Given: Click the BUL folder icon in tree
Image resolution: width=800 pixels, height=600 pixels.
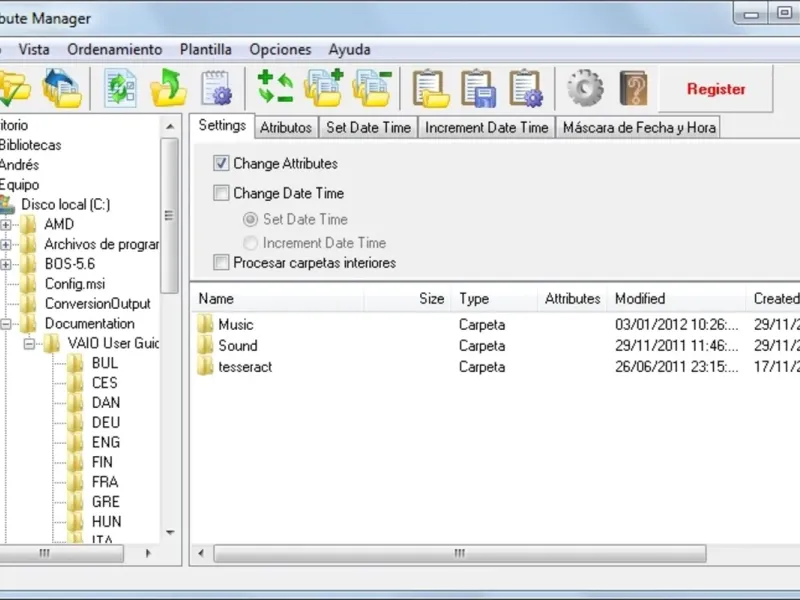Looking at the screenshot, I should click(76, 363).
